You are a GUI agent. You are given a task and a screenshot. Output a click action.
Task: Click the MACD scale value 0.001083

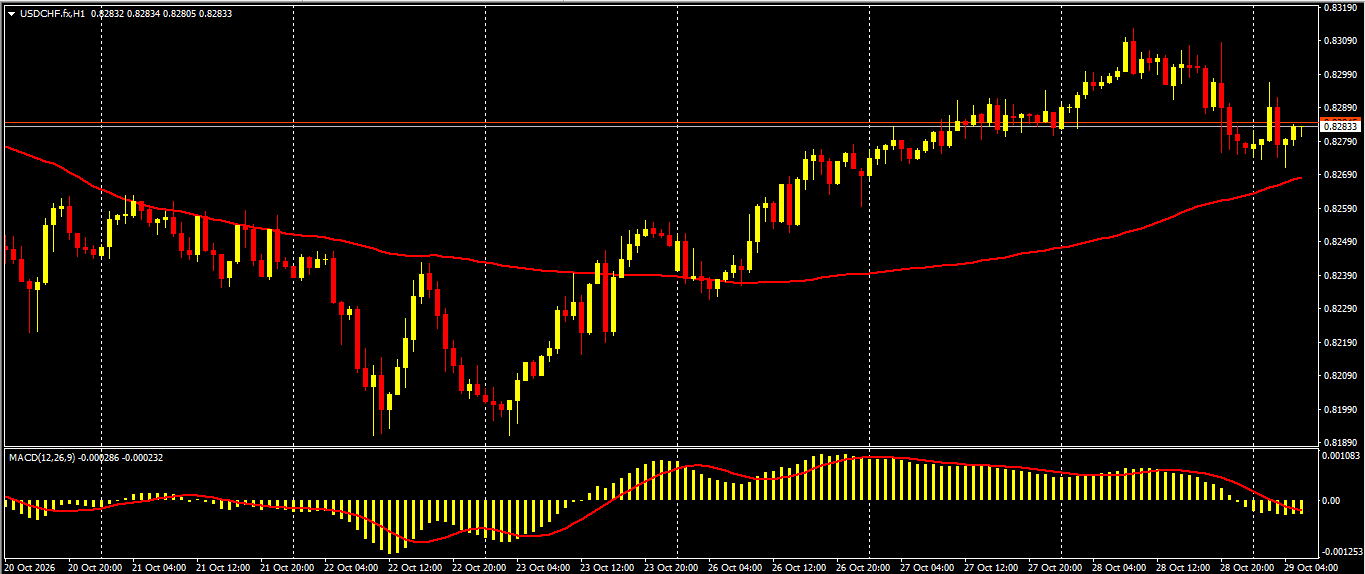click(x=1340, y=456)
